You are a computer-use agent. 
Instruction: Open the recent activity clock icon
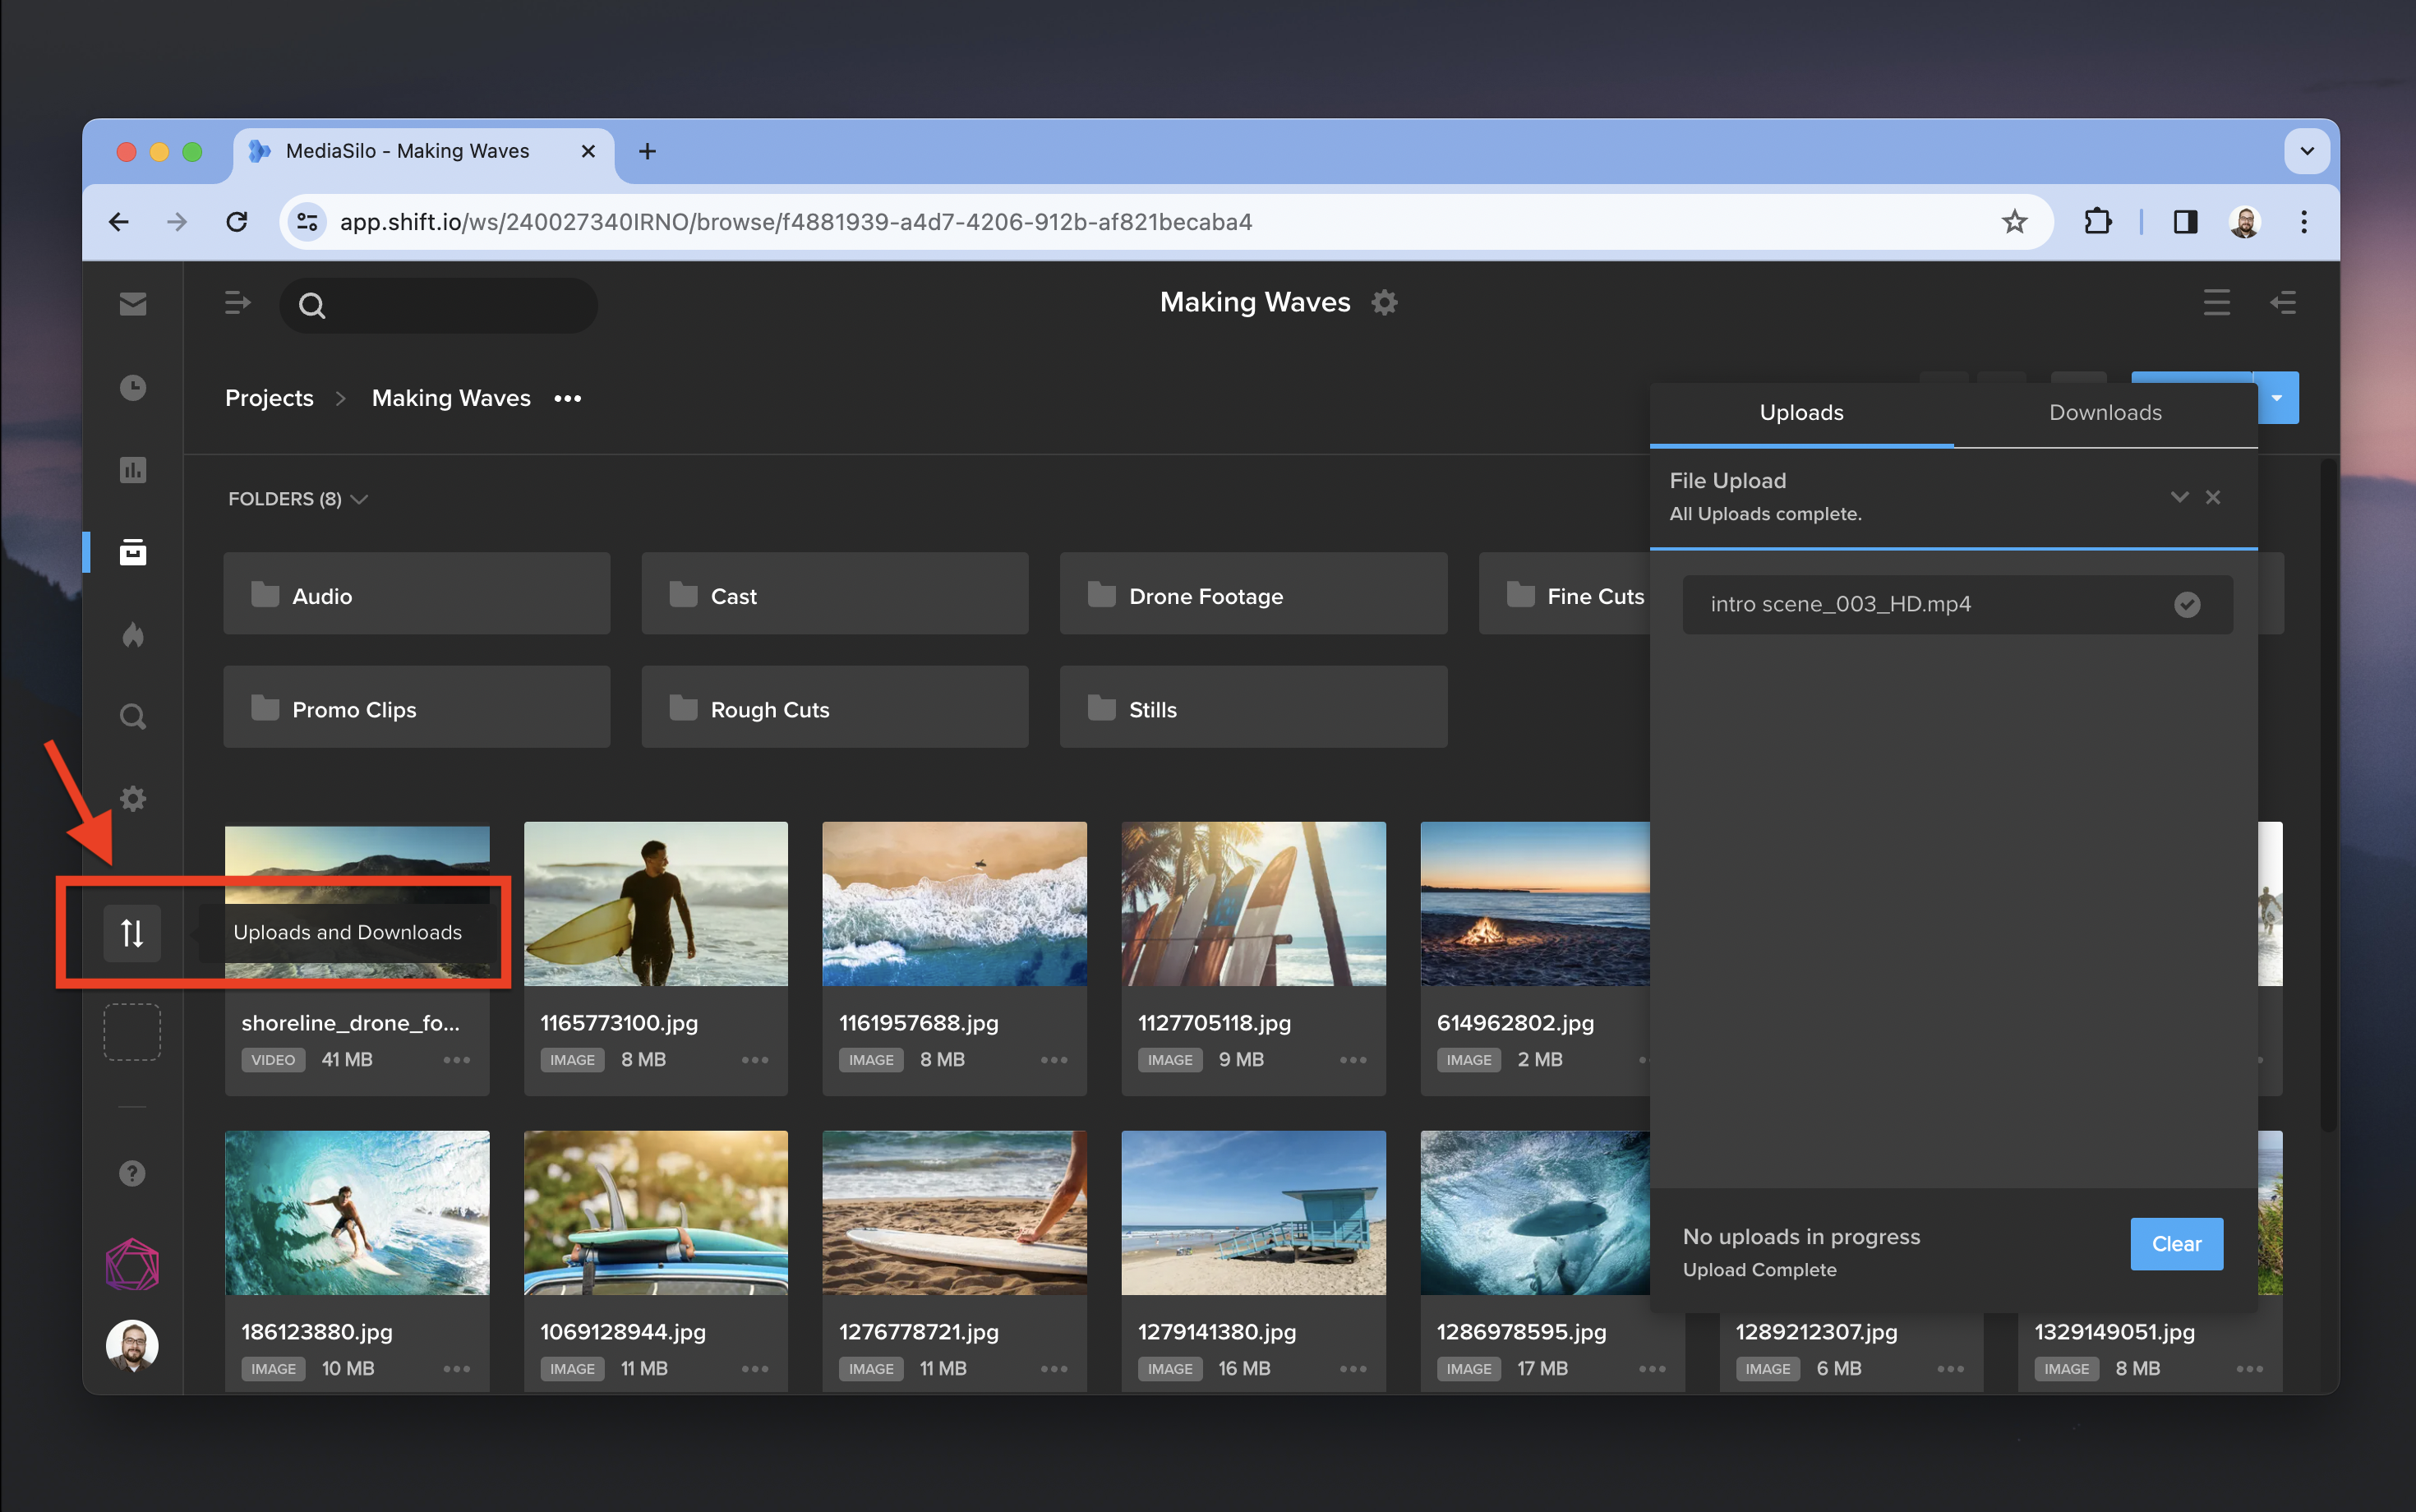click(133, 387)
